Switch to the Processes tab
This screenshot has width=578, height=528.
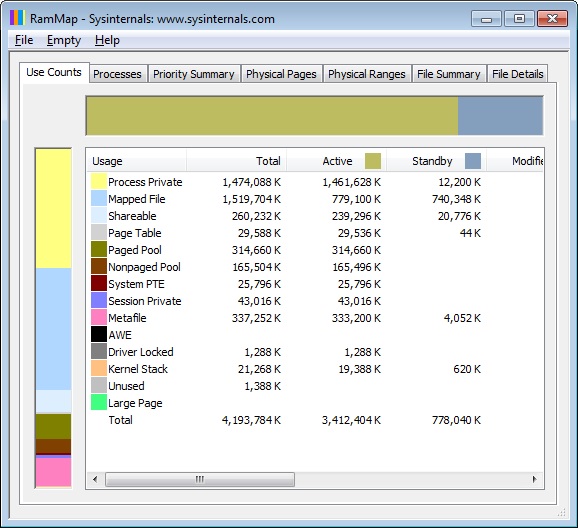(x=117, y=74)
